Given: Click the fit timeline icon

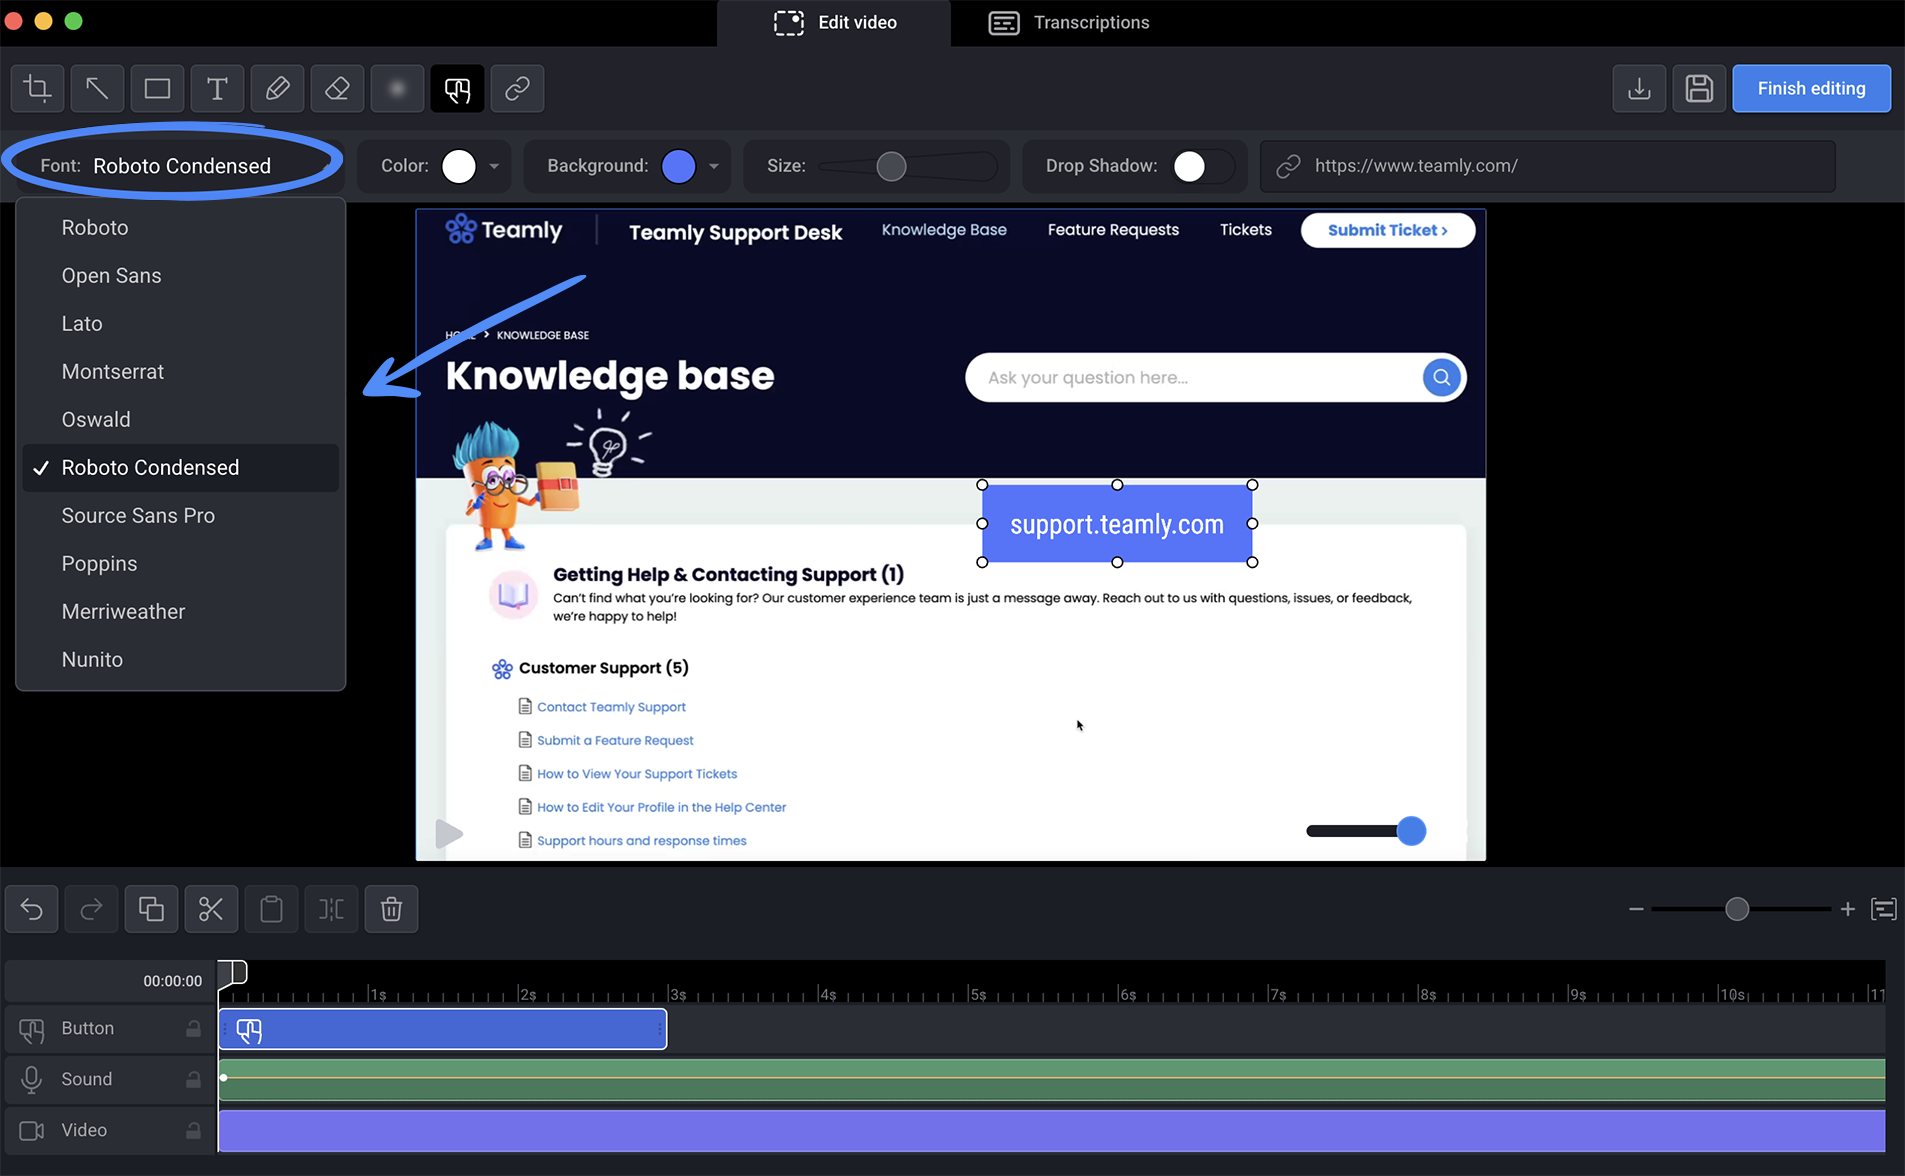Looking at the screenshot, I should 1884,909.
